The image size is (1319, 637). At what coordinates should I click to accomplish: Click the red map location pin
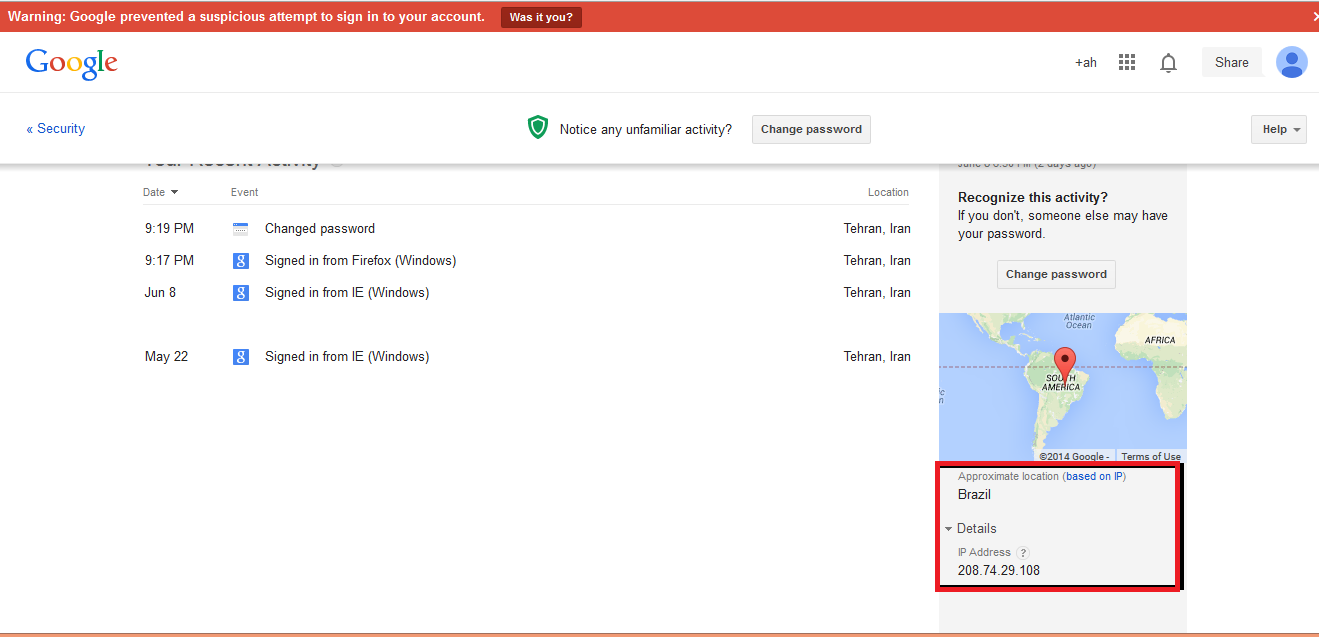1065,361
